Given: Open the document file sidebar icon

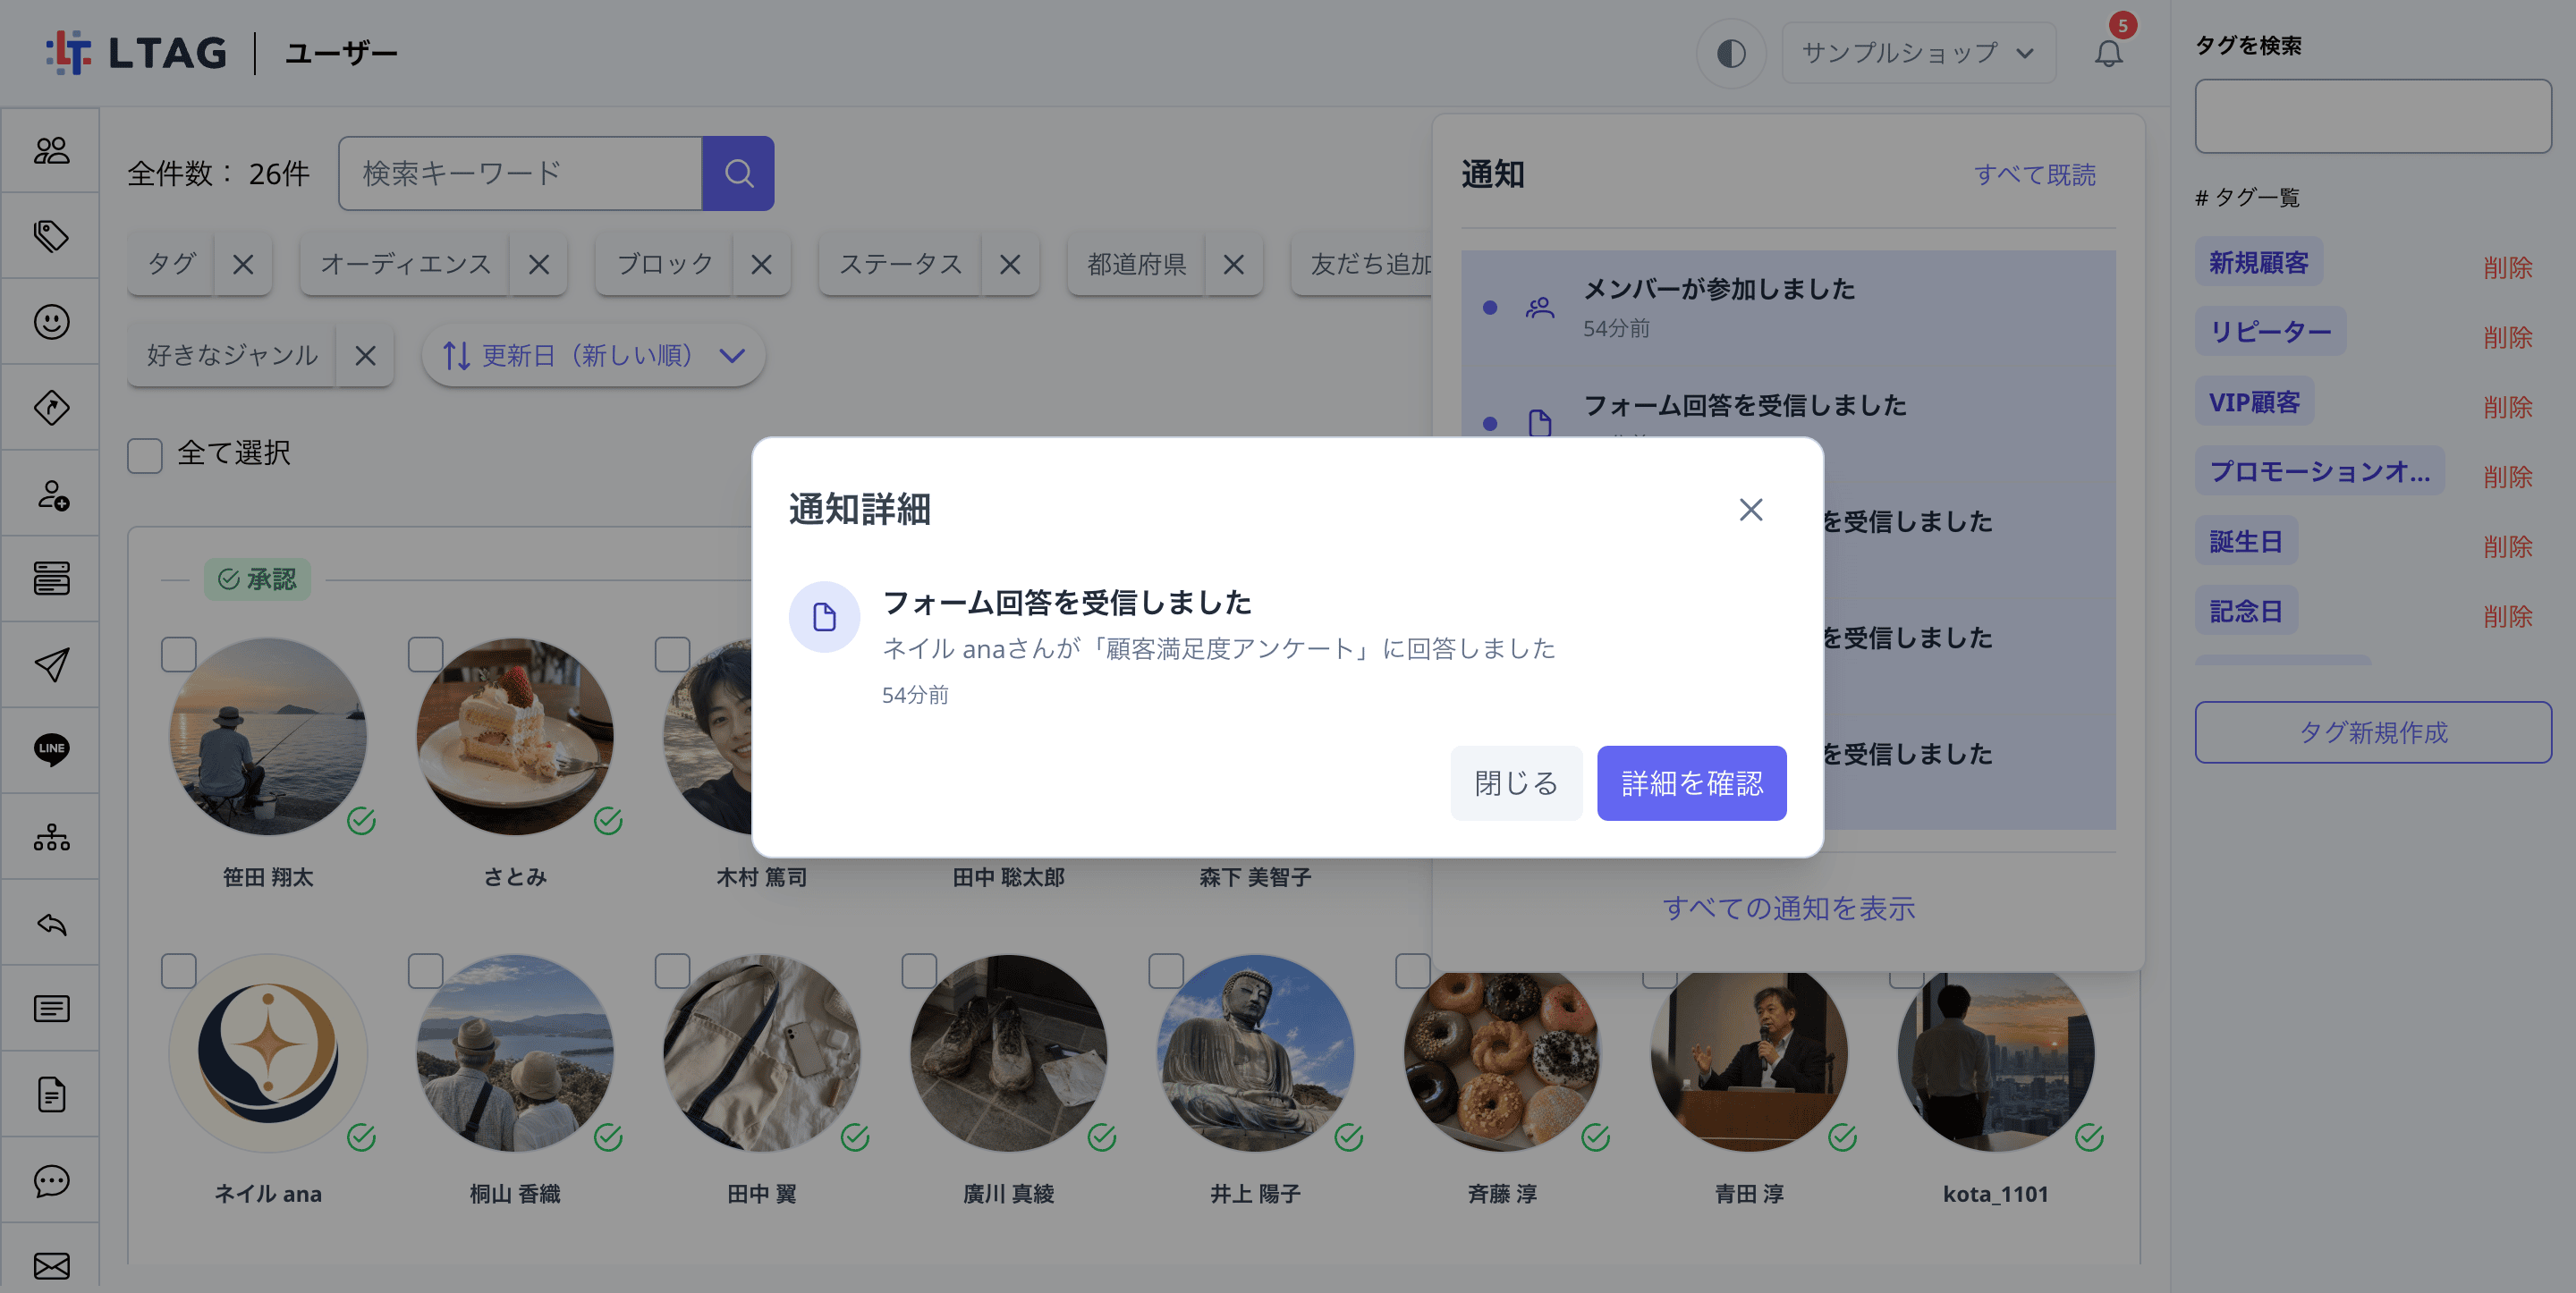Looking at the screenshot, I should (51, 1095).
